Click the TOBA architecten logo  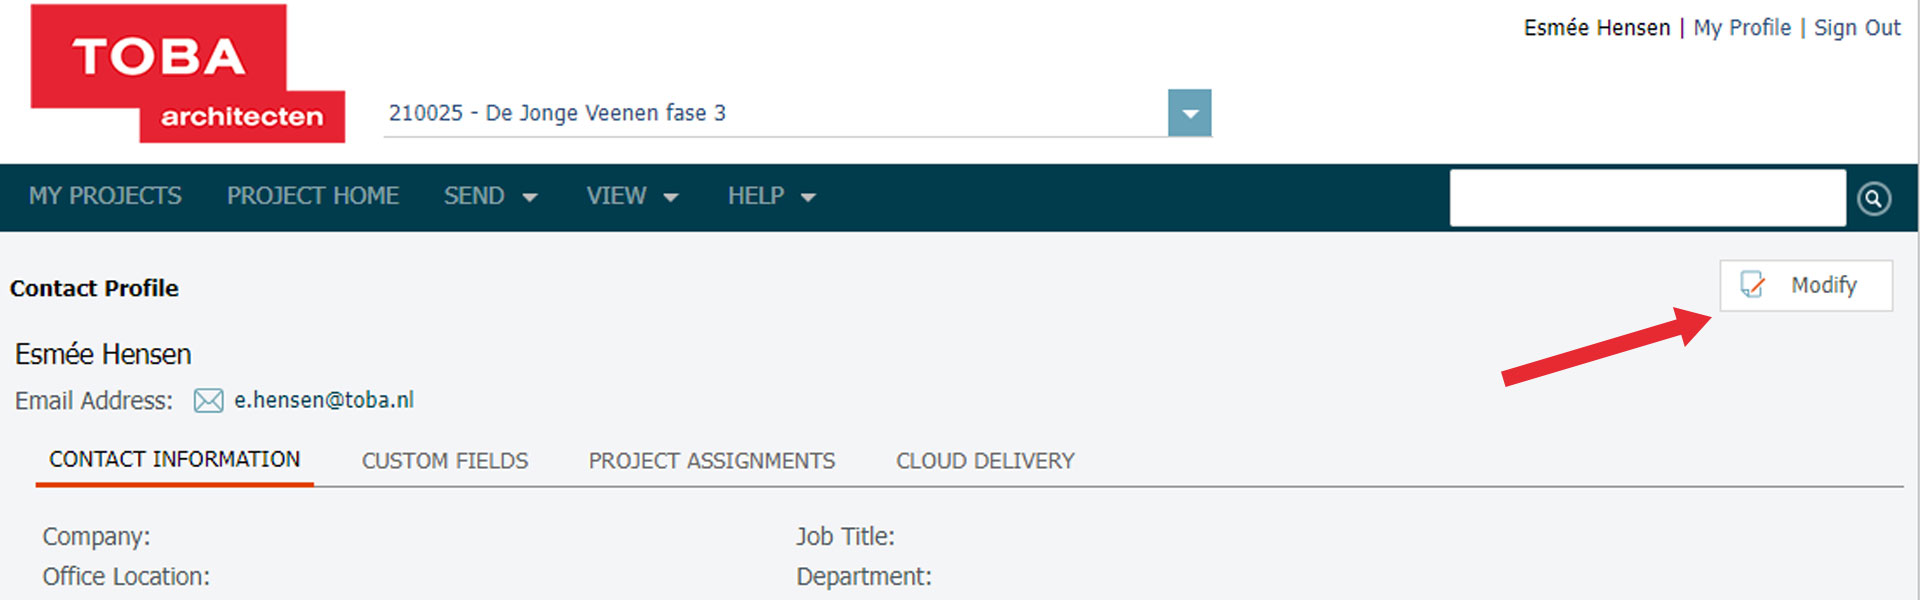click(187, 75)
